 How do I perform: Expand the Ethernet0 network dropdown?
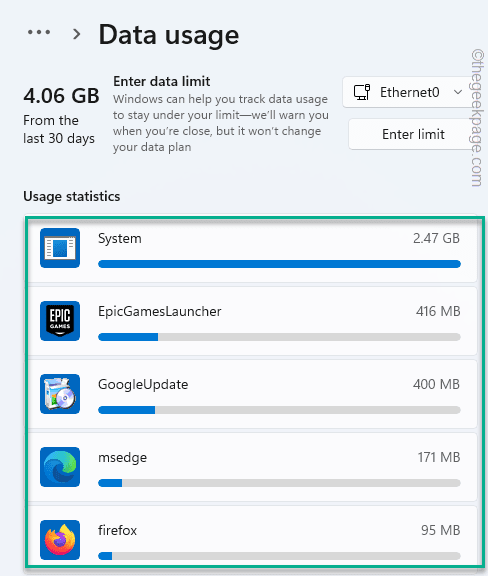(x=408, y=92)
